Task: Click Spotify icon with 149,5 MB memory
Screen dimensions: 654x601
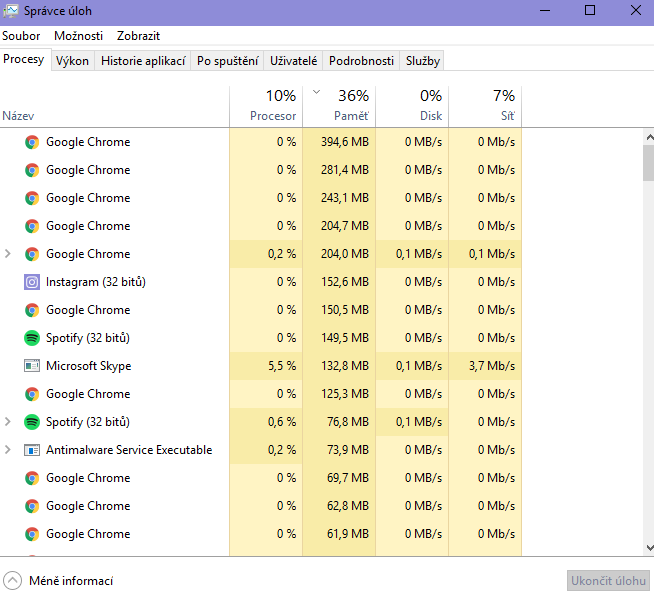Action: [32, 338]
